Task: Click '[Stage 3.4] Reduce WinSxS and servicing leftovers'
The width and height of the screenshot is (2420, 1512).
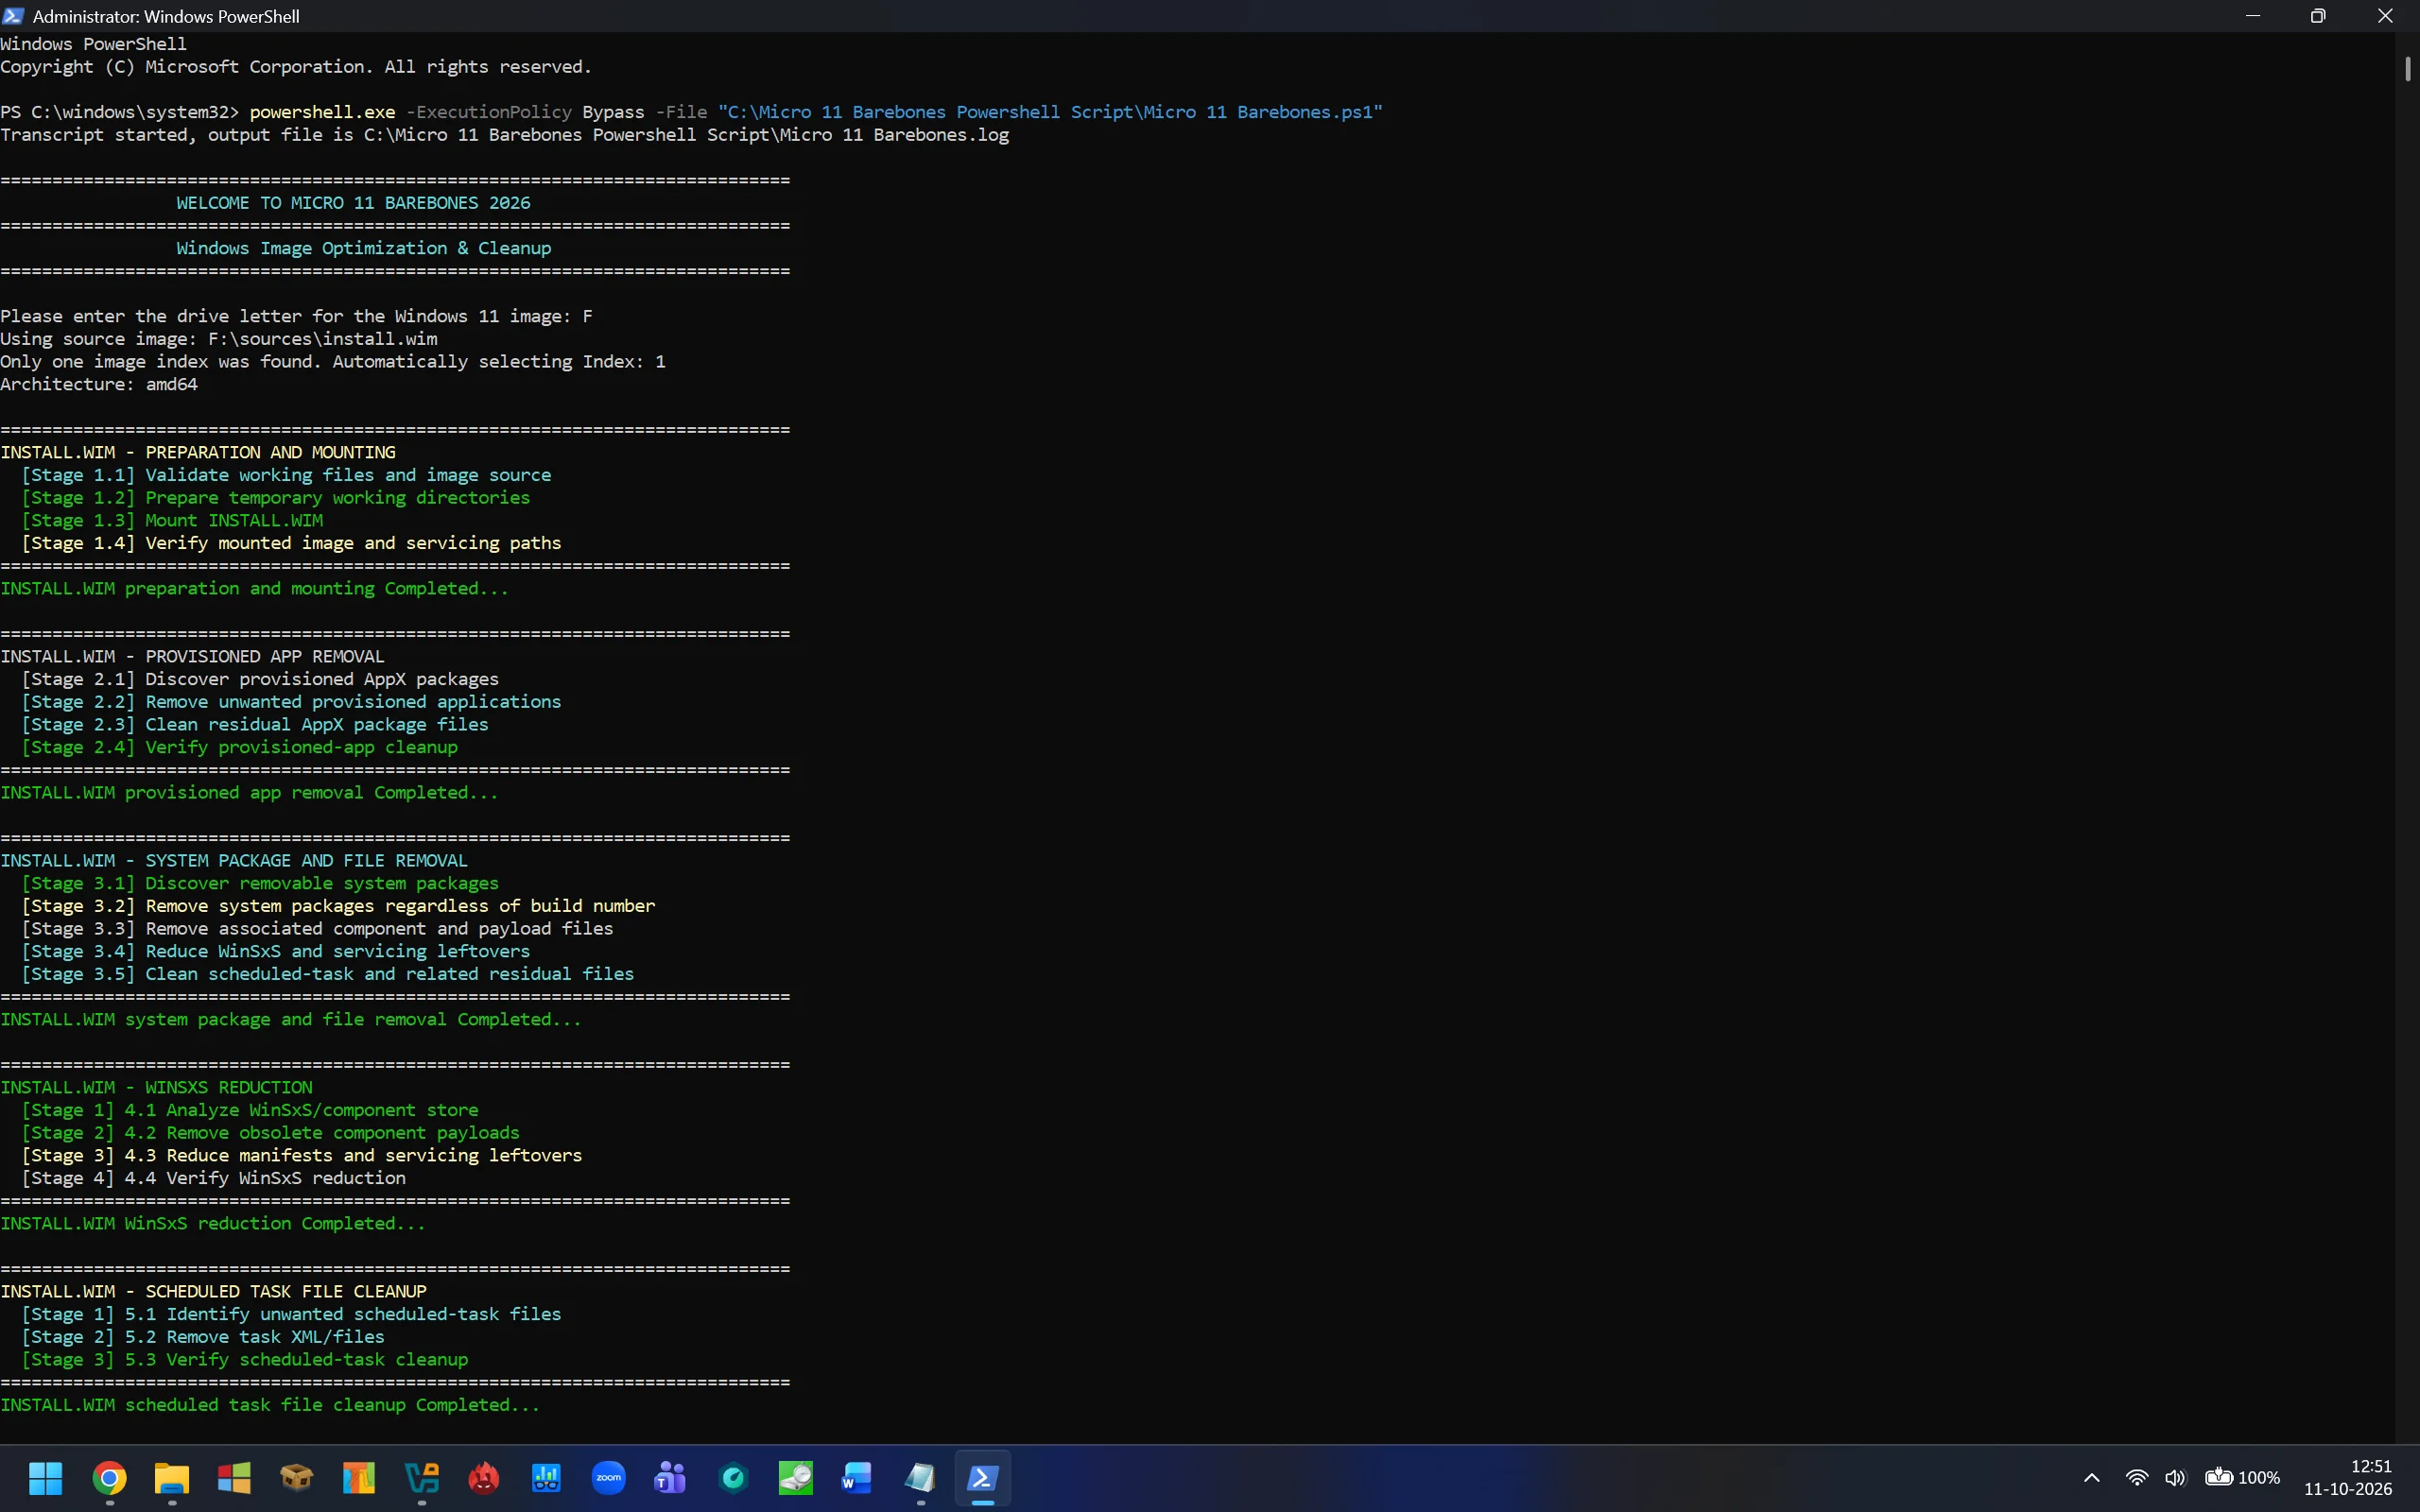Action: 276,951
